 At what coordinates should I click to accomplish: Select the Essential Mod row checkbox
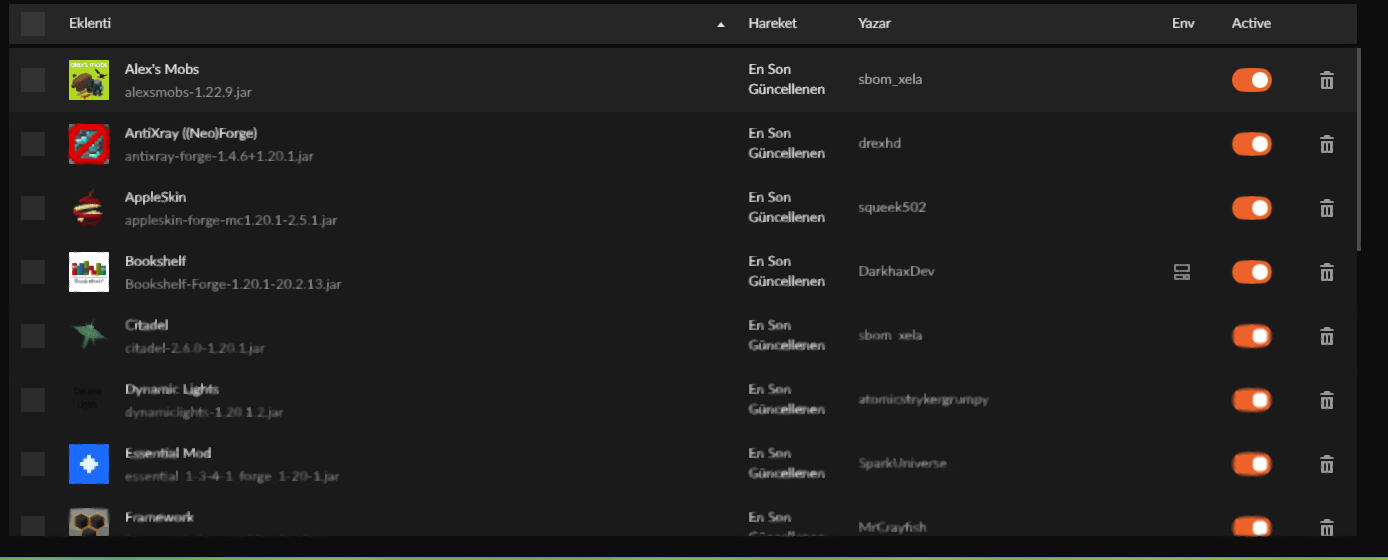(33, 464)
